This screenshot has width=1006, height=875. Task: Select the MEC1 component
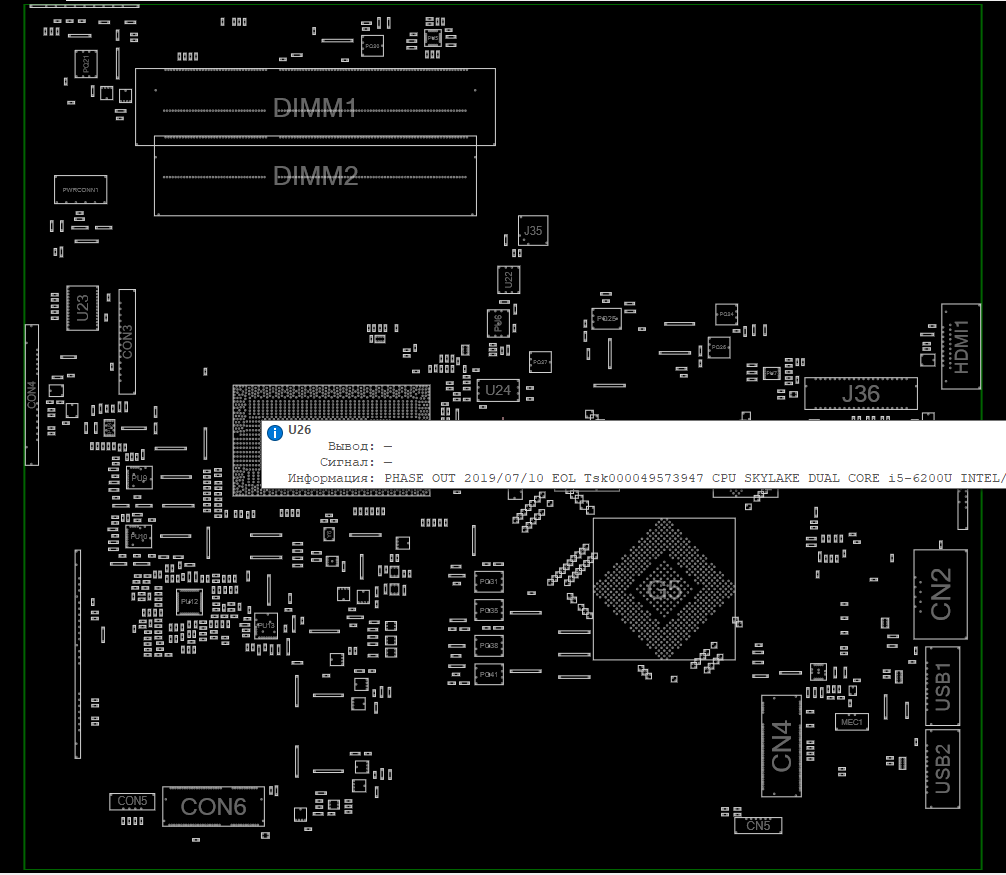[851, 721]
